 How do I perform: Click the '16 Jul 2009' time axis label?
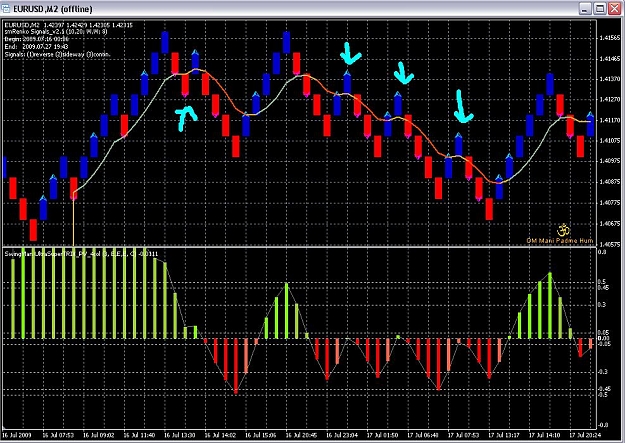click(x=17, y=435)
